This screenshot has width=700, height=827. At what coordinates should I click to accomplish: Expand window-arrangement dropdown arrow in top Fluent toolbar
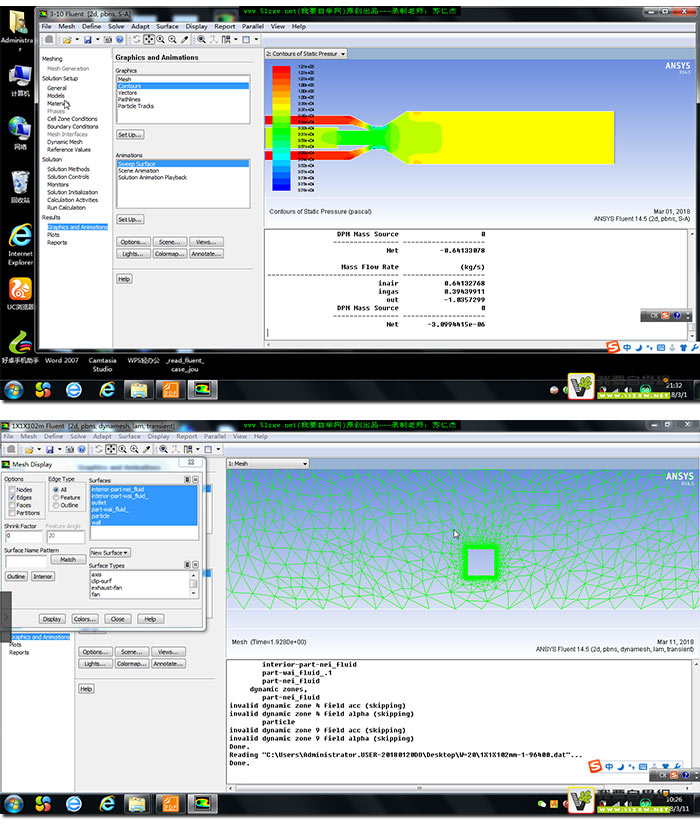pyautogui.click(x=256, y=40)
